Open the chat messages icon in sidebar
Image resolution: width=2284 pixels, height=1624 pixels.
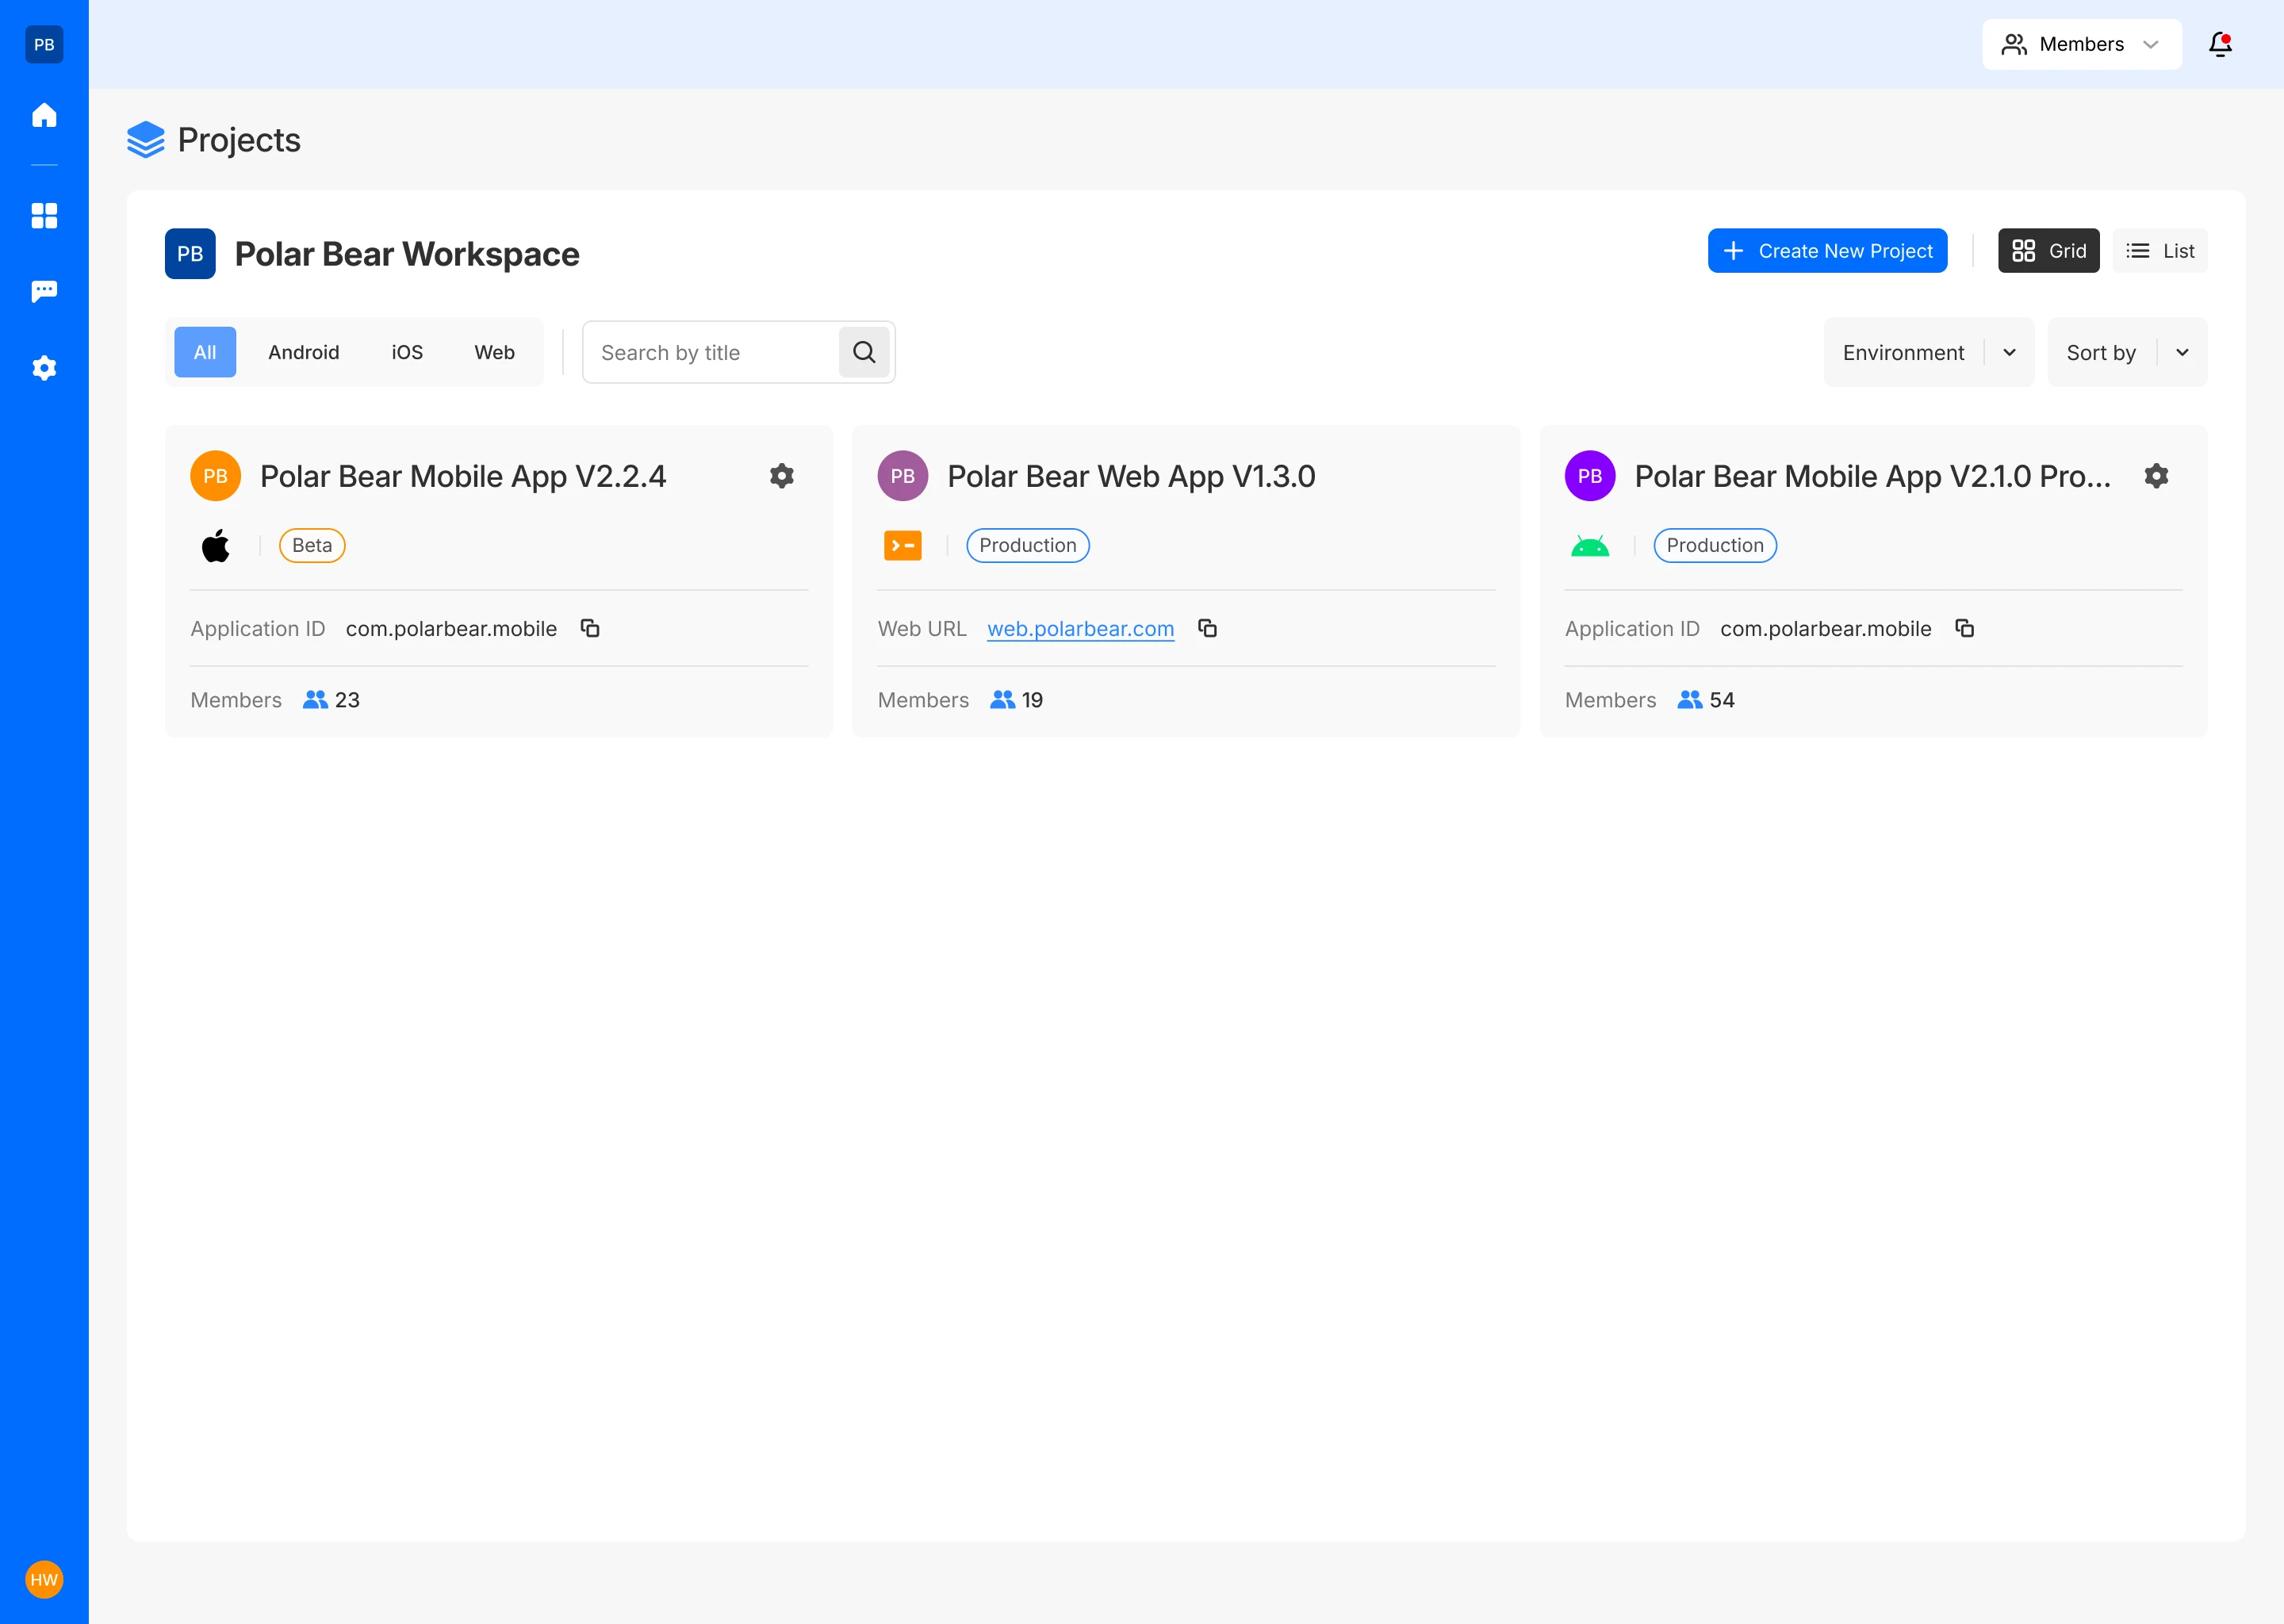point(44,291)
